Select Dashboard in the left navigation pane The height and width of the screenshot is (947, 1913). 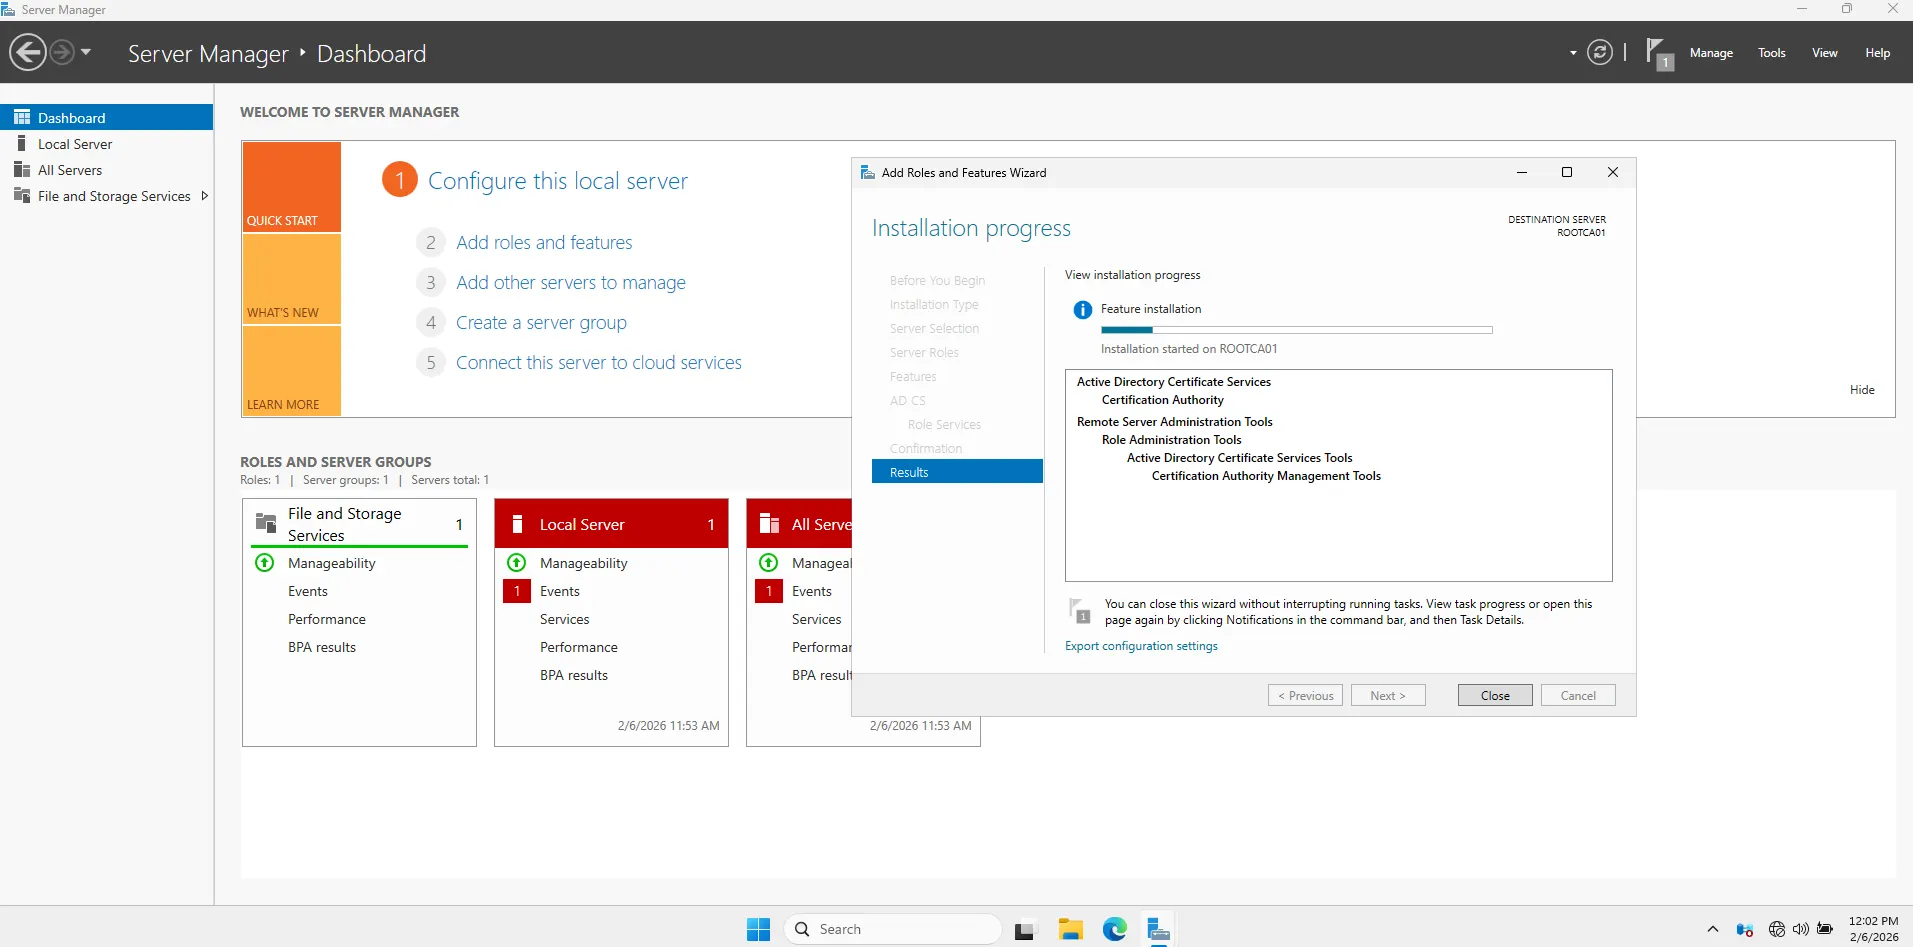(106, 117)
